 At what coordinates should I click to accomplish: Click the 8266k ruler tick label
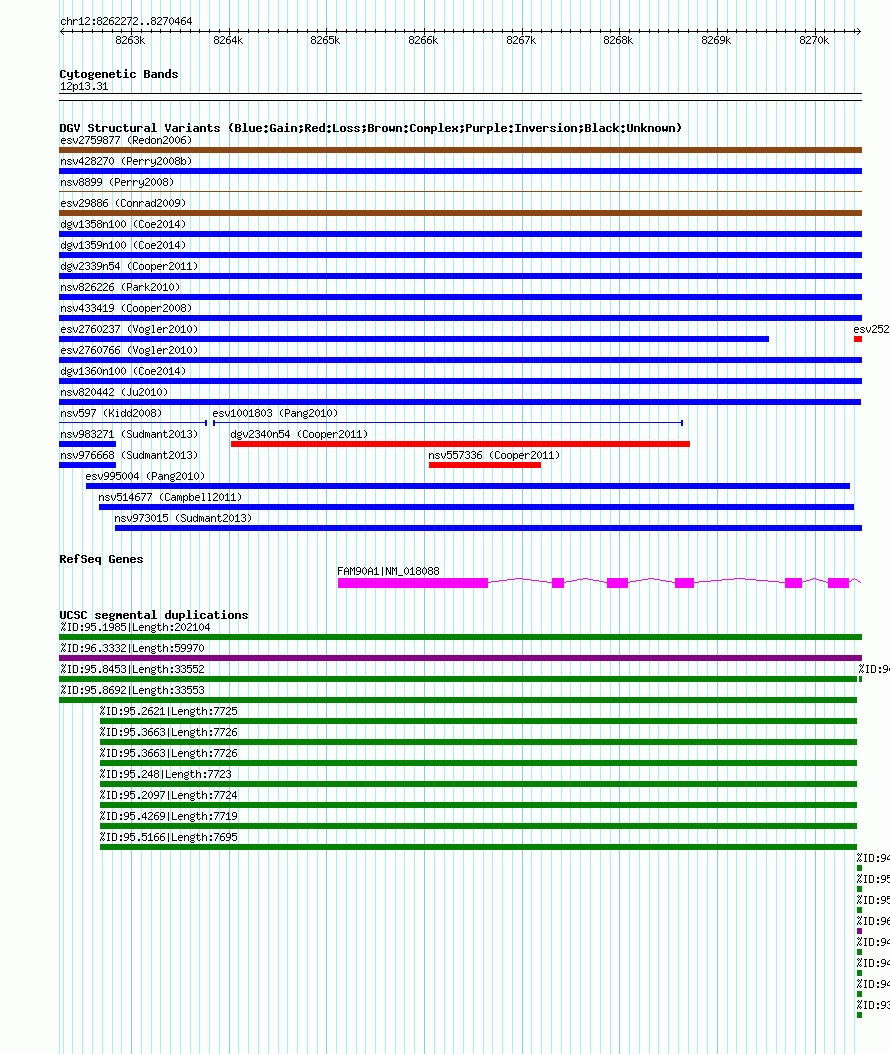coord(423,40)
